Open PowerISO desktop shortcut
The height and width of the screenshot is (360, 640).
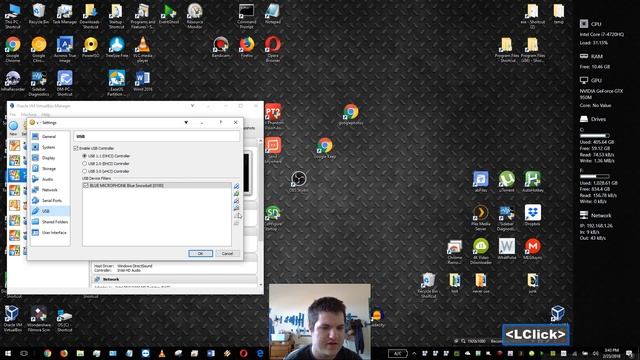pyautogui.click(x=91, y=47)
